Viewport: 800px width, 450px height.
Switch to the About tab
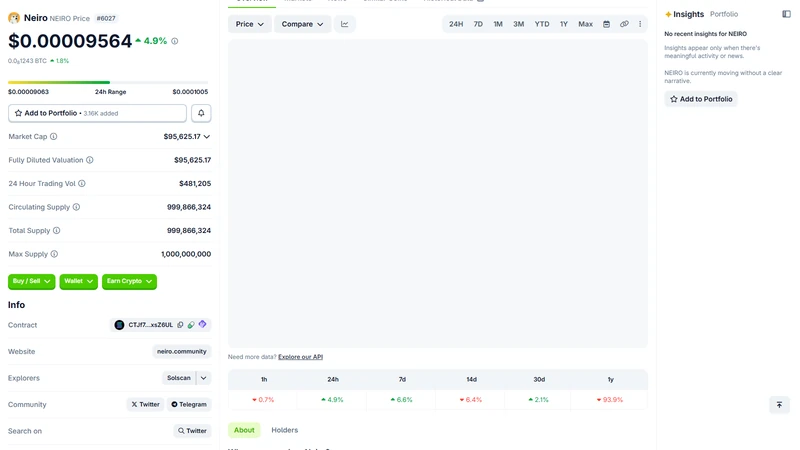coord(244,430)
